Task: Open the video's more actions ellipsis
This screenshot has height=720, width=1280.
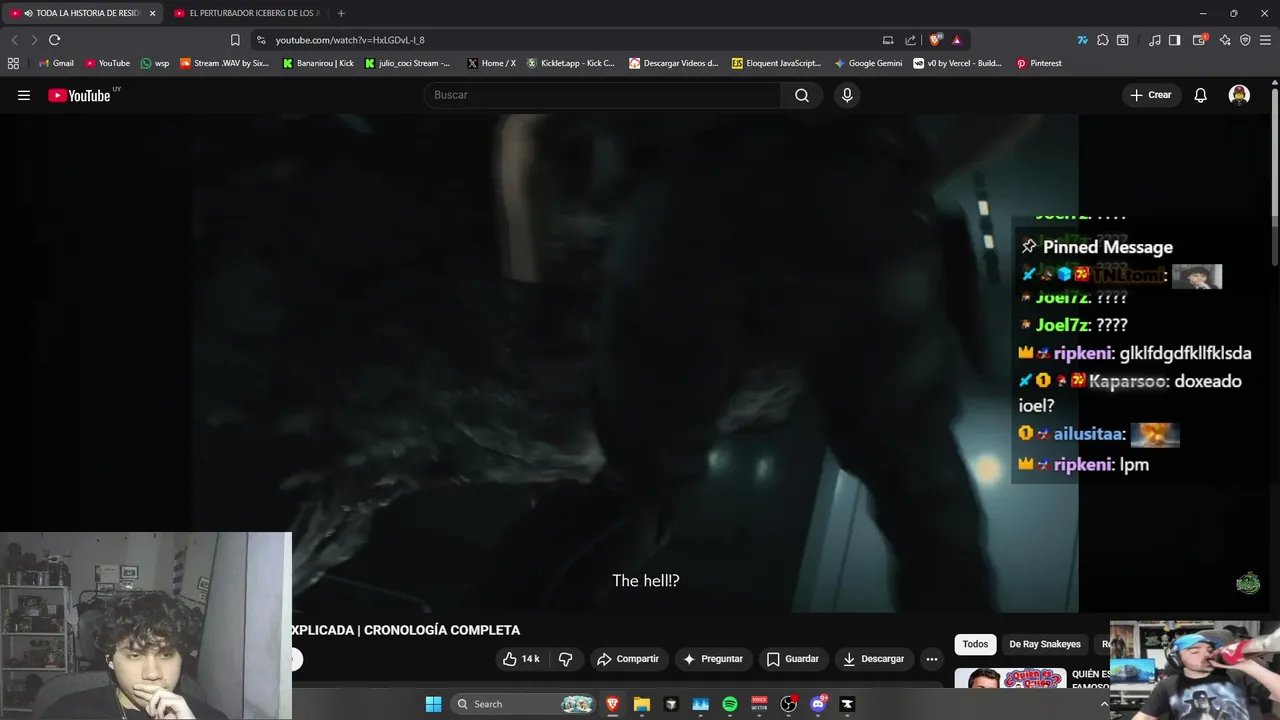Action: tap(932, 659)
